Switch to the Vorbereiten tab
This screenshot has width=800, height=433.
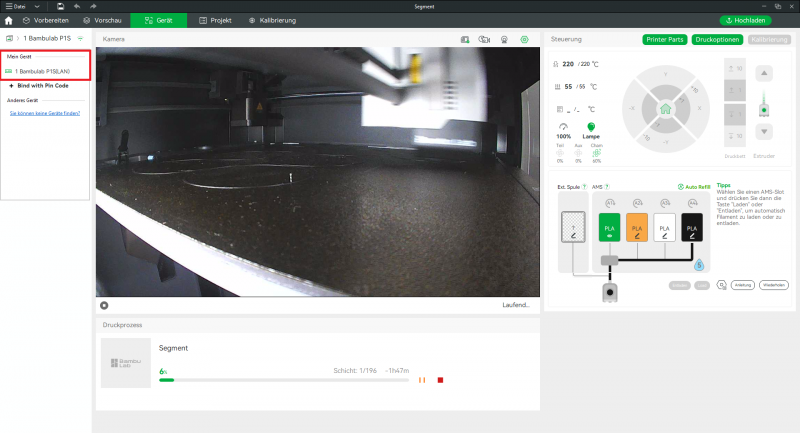[46, 20]
